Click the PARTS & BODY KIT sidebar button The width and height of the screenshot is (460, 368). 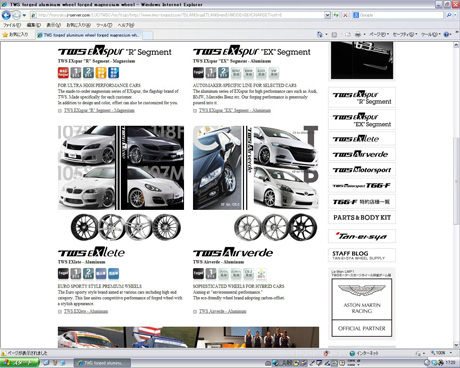pos(362,218)
